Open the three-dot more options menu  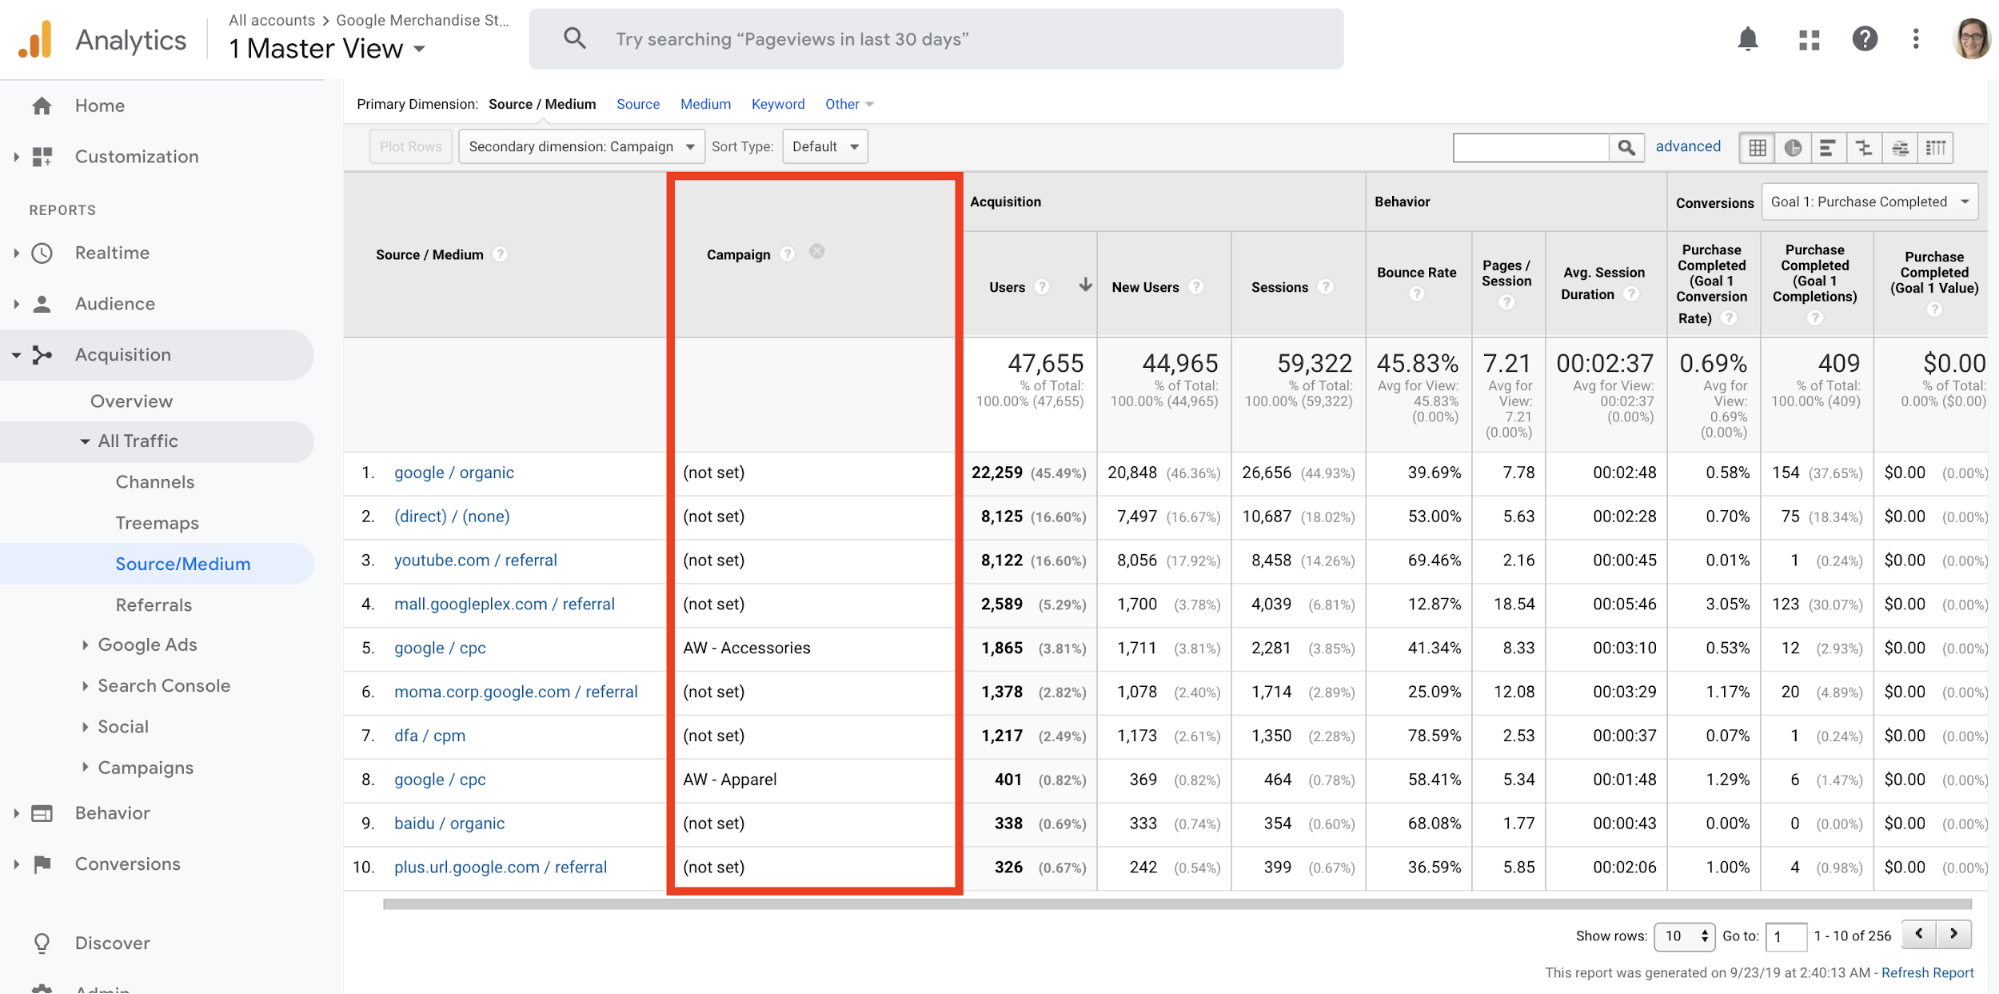[x=1916, y=39]
